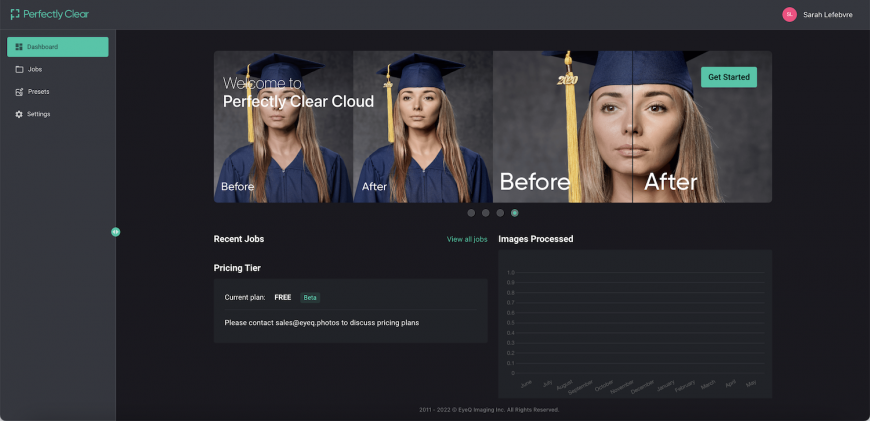870x421 pixels.
Task: Click Welcome to Perfectly Clear Cloud text
Action: 298,93
